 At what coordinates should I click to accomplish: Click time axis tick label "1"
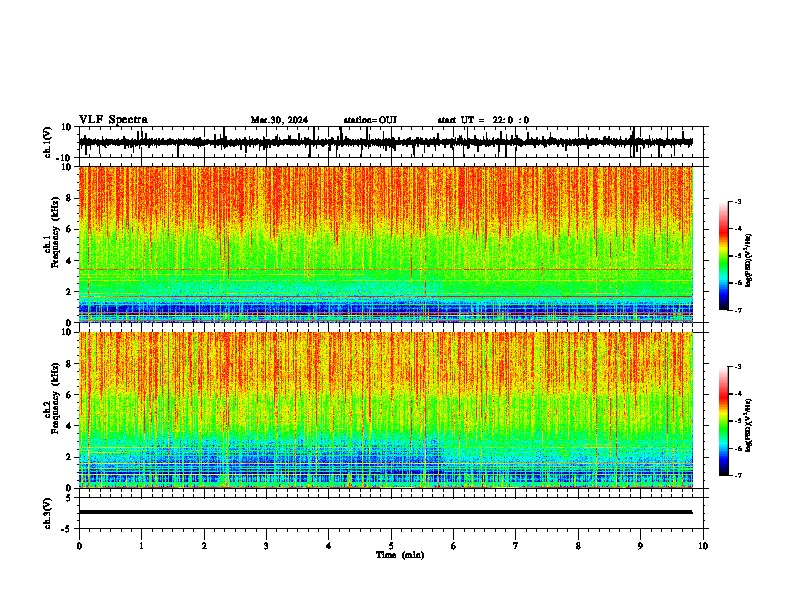coord(141,546)
